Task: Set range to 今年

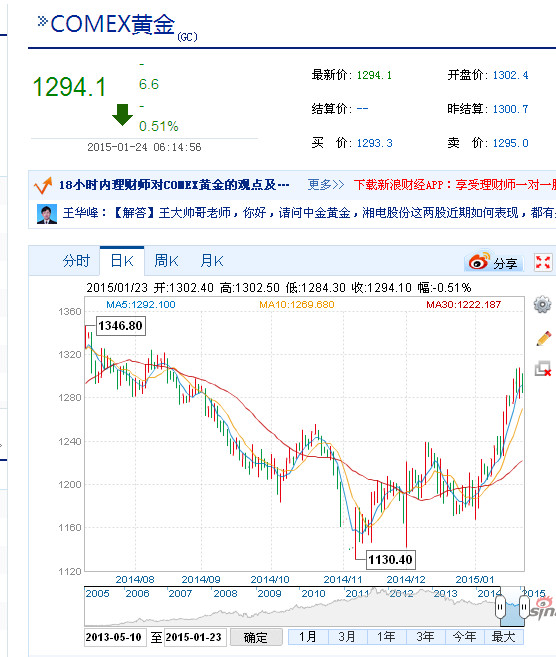Action: point(464,637)
